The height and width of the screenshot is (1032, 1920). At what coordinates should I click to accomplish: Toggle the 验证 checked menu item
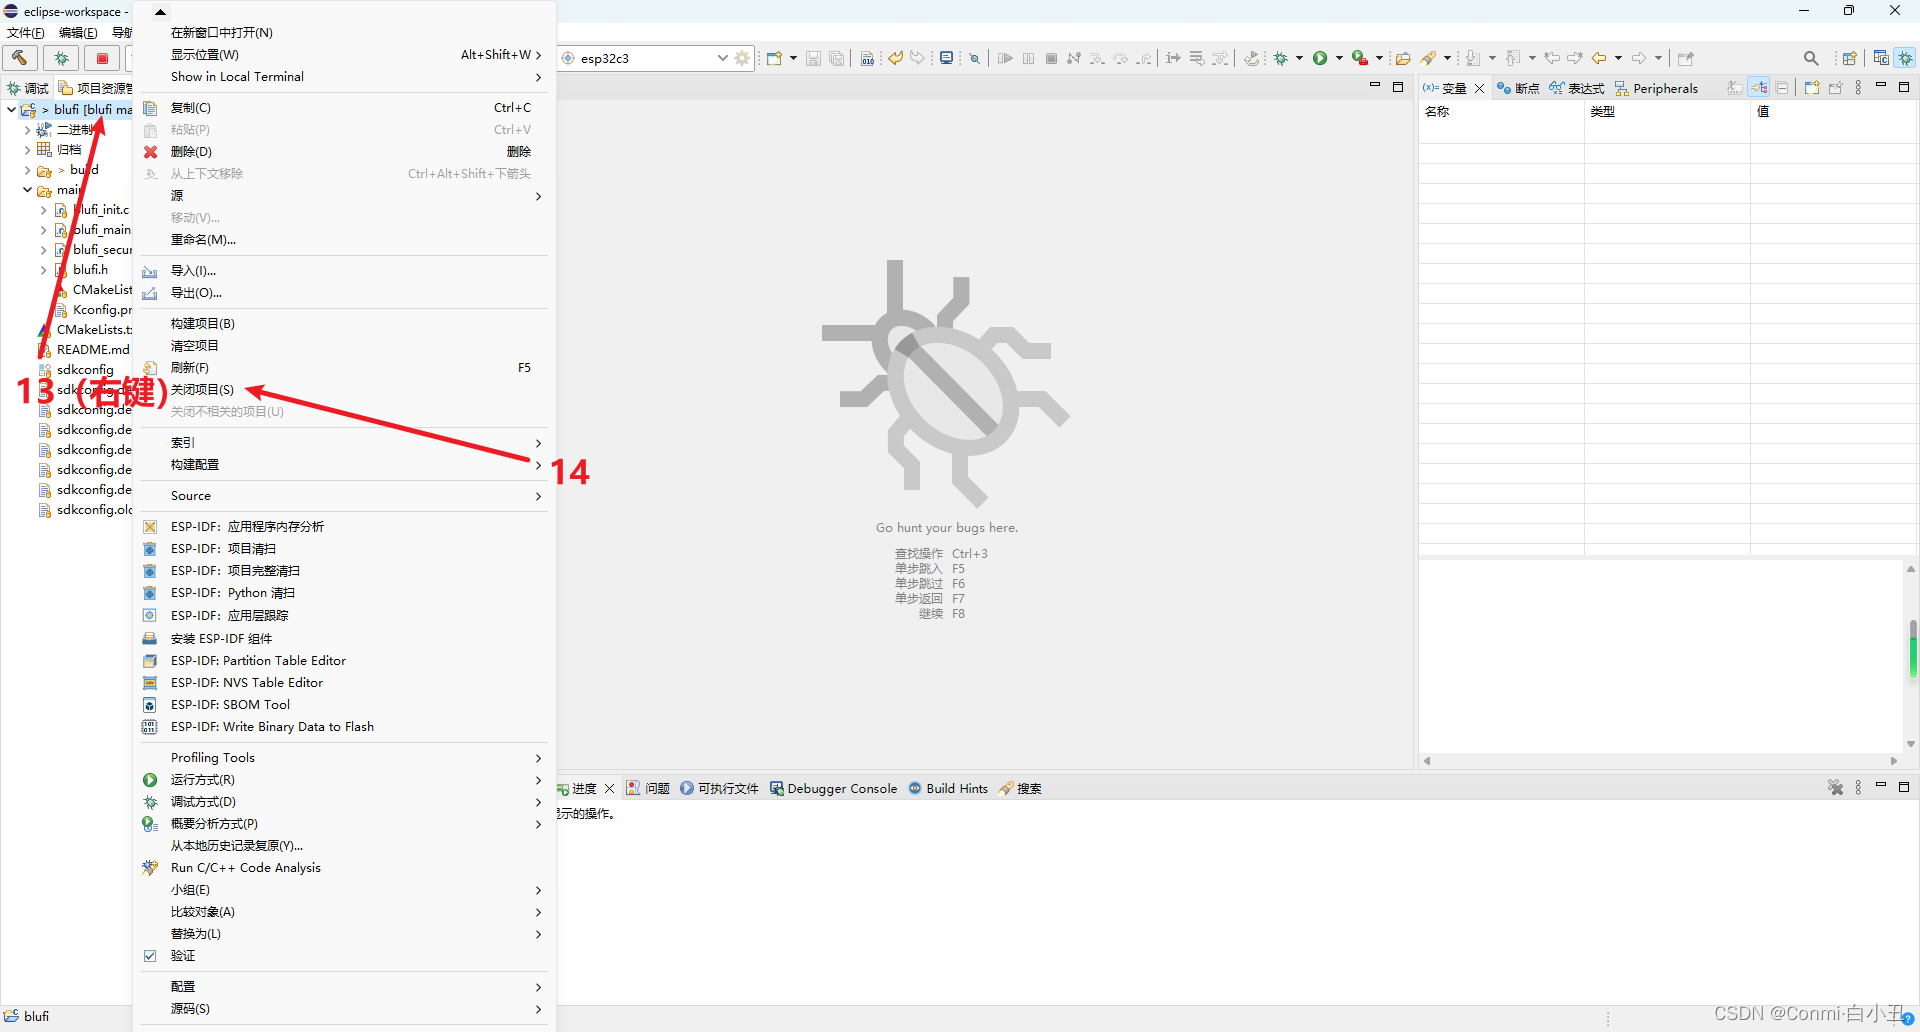pyautogui.click(x=182, y=956)
